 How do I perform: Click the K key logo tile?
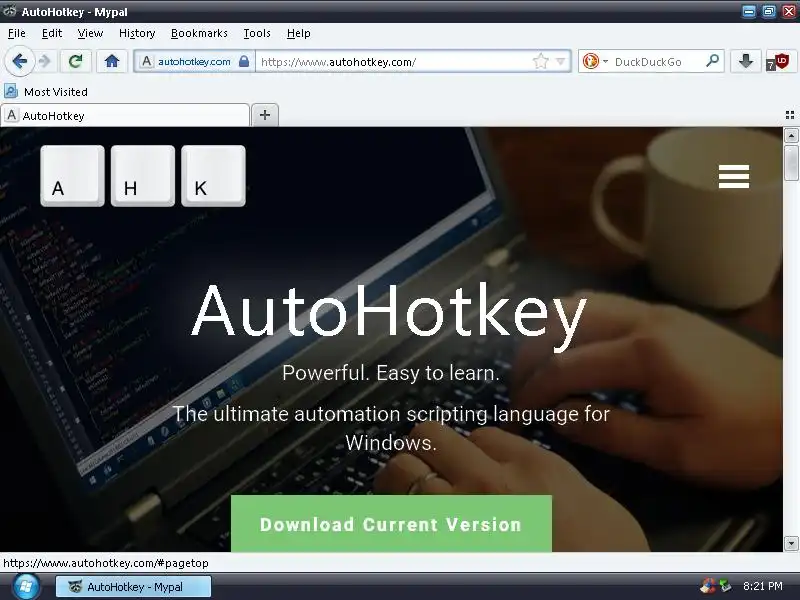pyautogui.click(x=213, y=176)
